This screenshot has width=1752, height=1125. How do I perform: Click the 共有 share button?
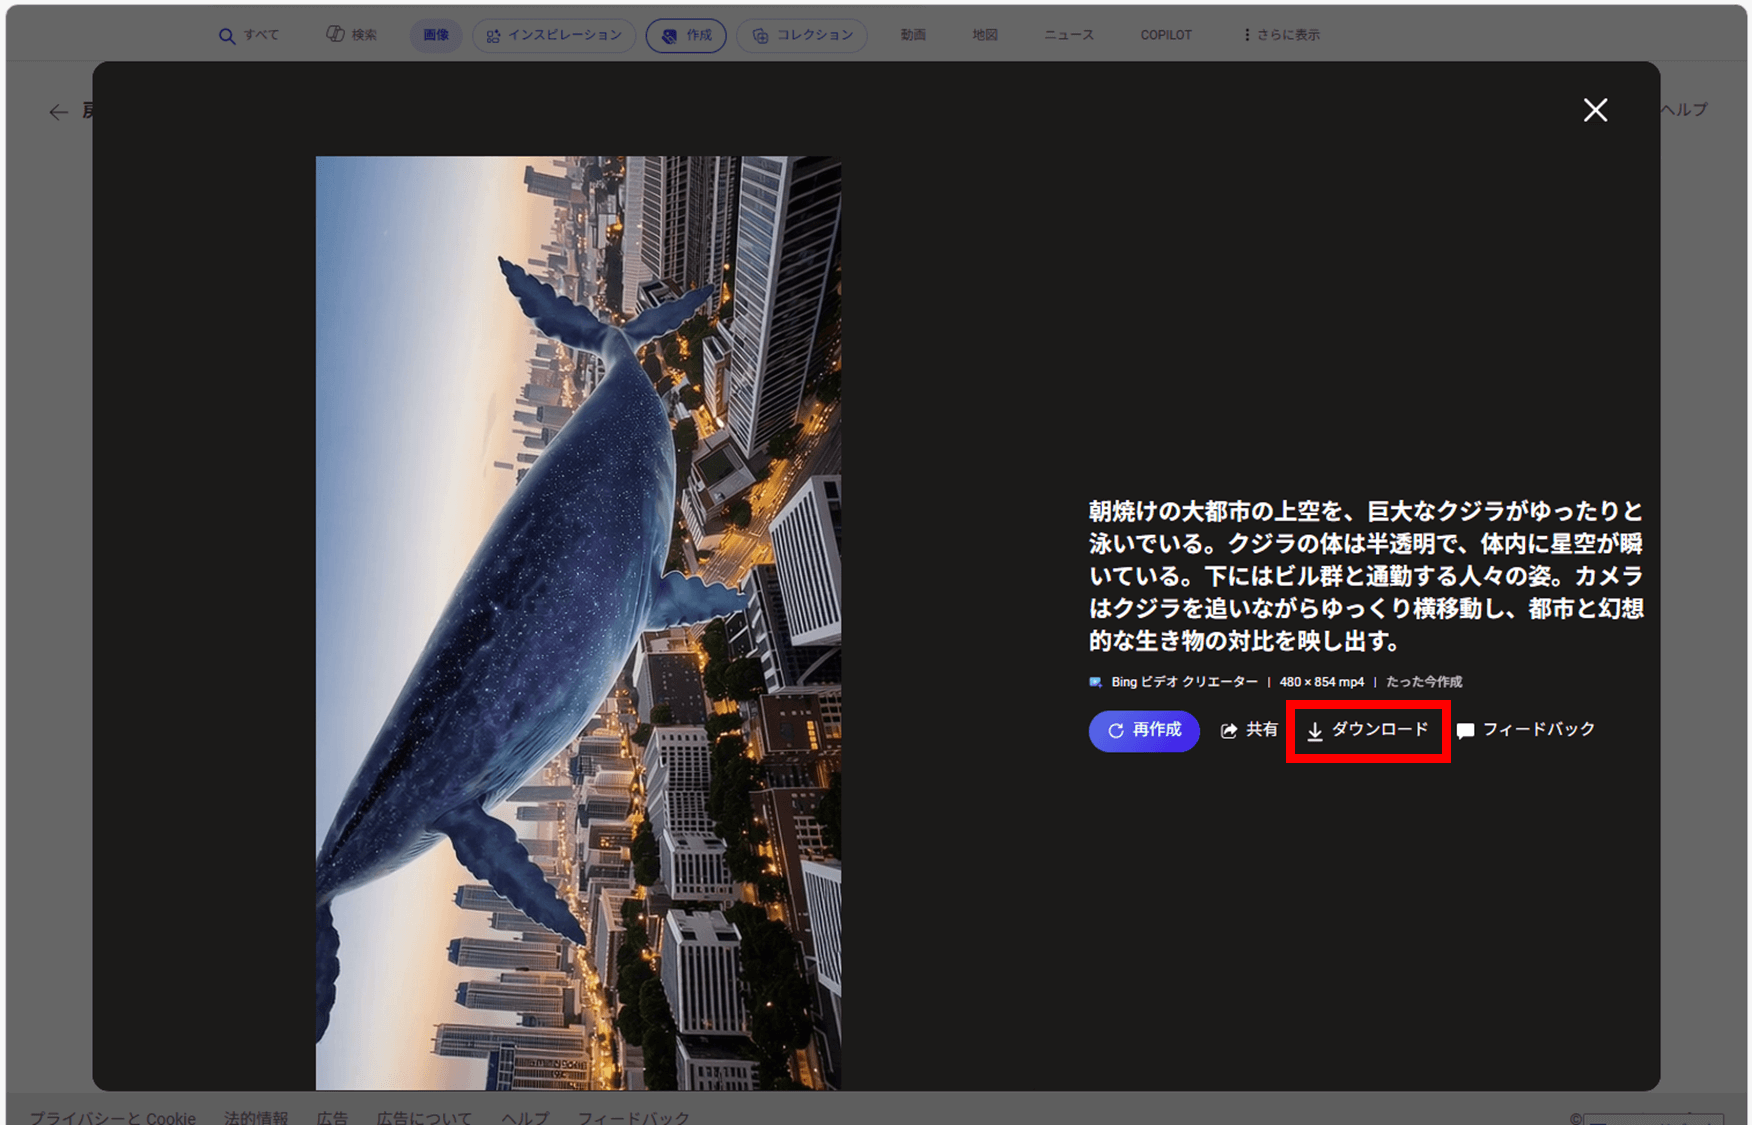coord(1249,731)
